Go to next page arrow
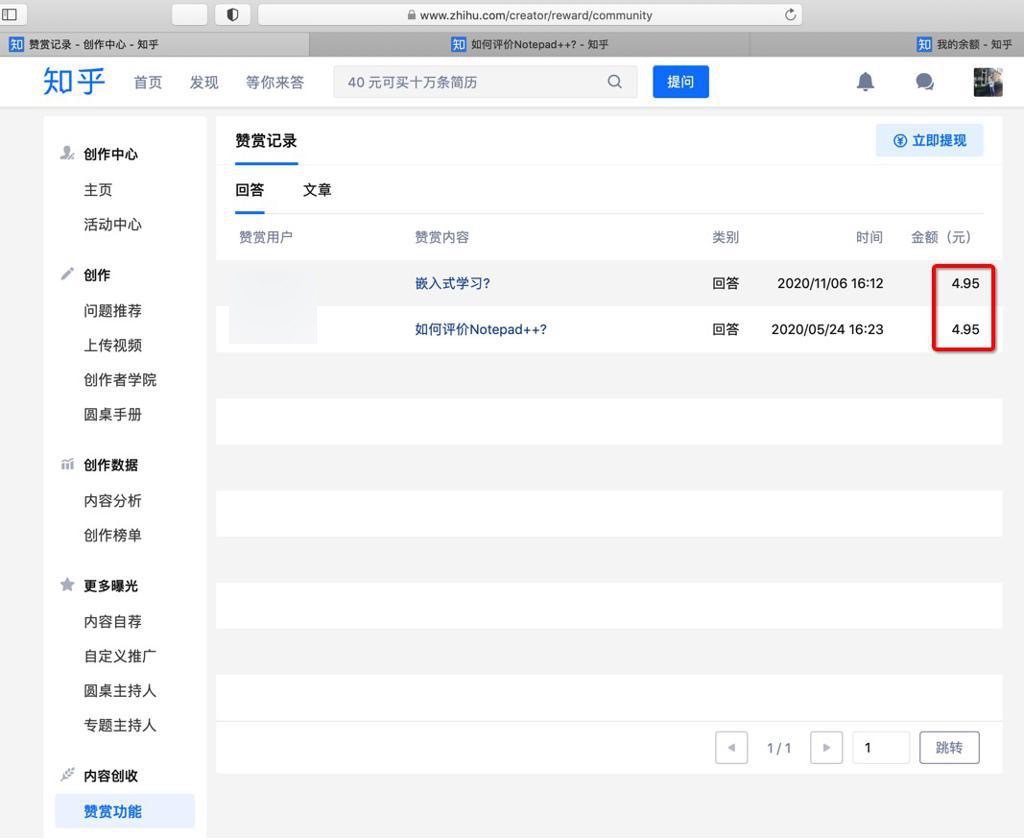 (826, 748)
